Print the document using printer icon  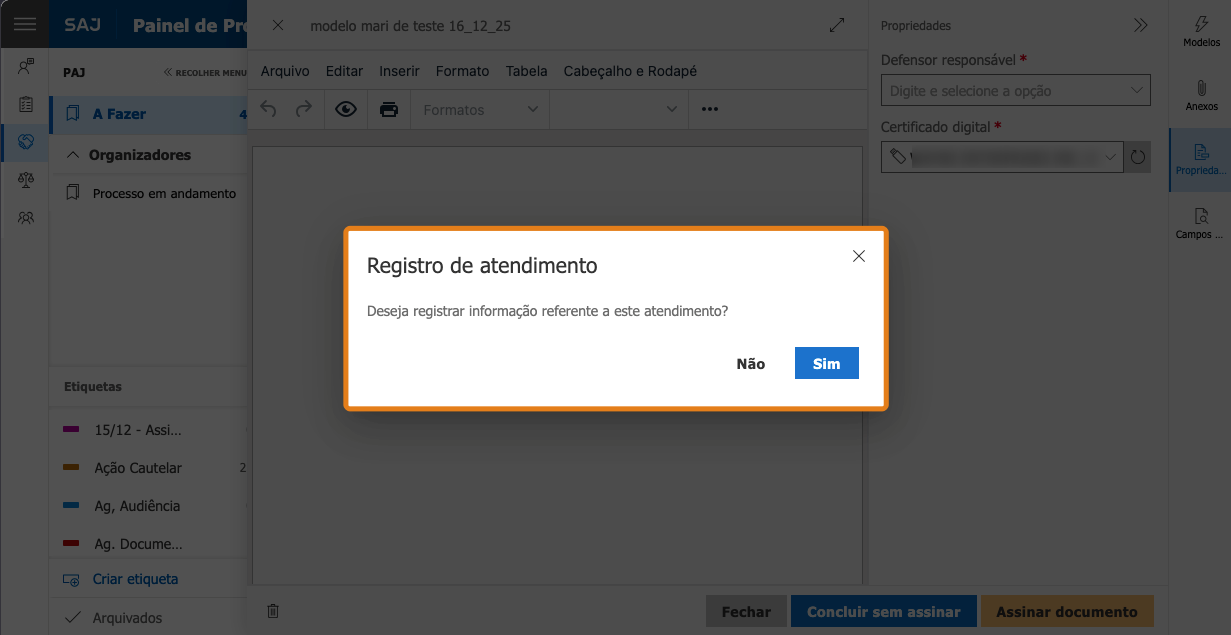tap(389, 109)
